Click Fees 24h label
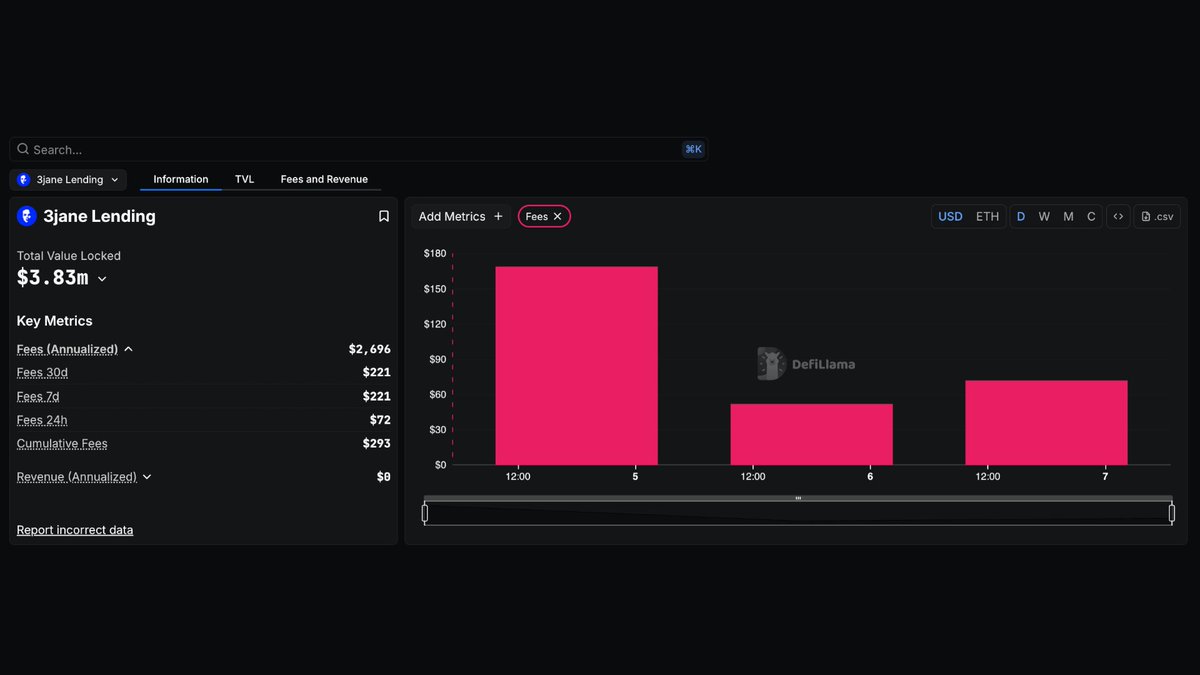The width and height of the screenshot is (1200, 675). [x=42, y=420]
